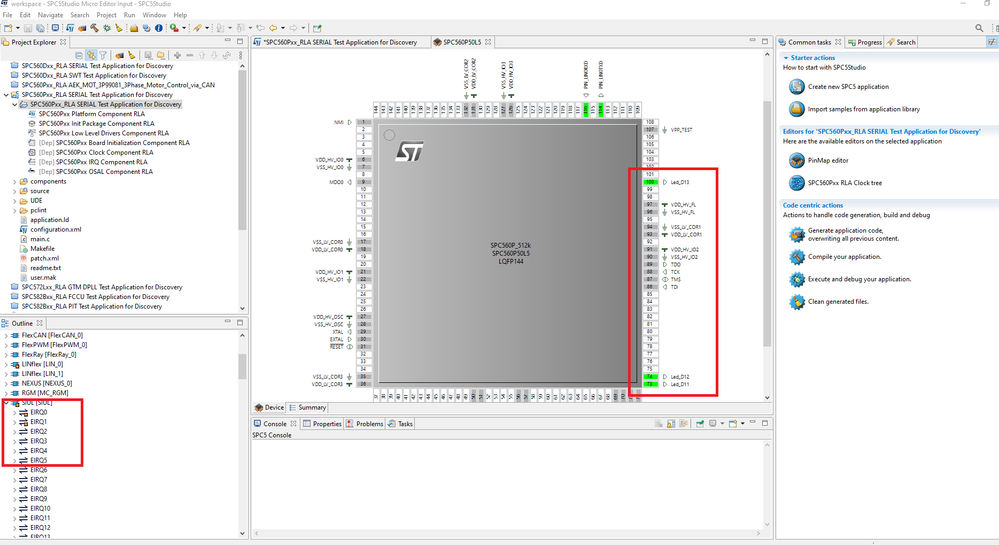This screenshot has height=545, width=999.
Task: Open dropdown arrow beside the New wizard icon
Action: click(x=18, y=28)
